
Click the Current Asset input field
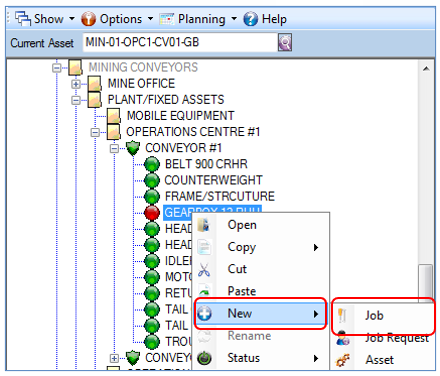click(x=180, y=42)
